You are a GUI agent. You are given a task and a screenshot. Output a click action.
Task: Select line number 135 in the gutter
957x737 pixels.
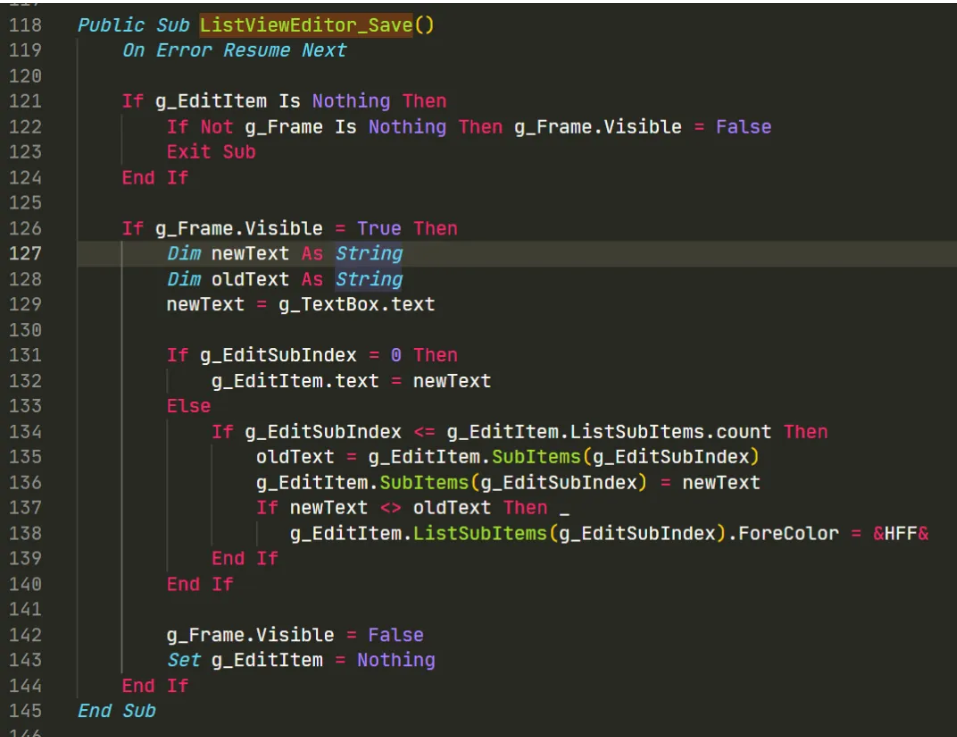pos(25,457)
